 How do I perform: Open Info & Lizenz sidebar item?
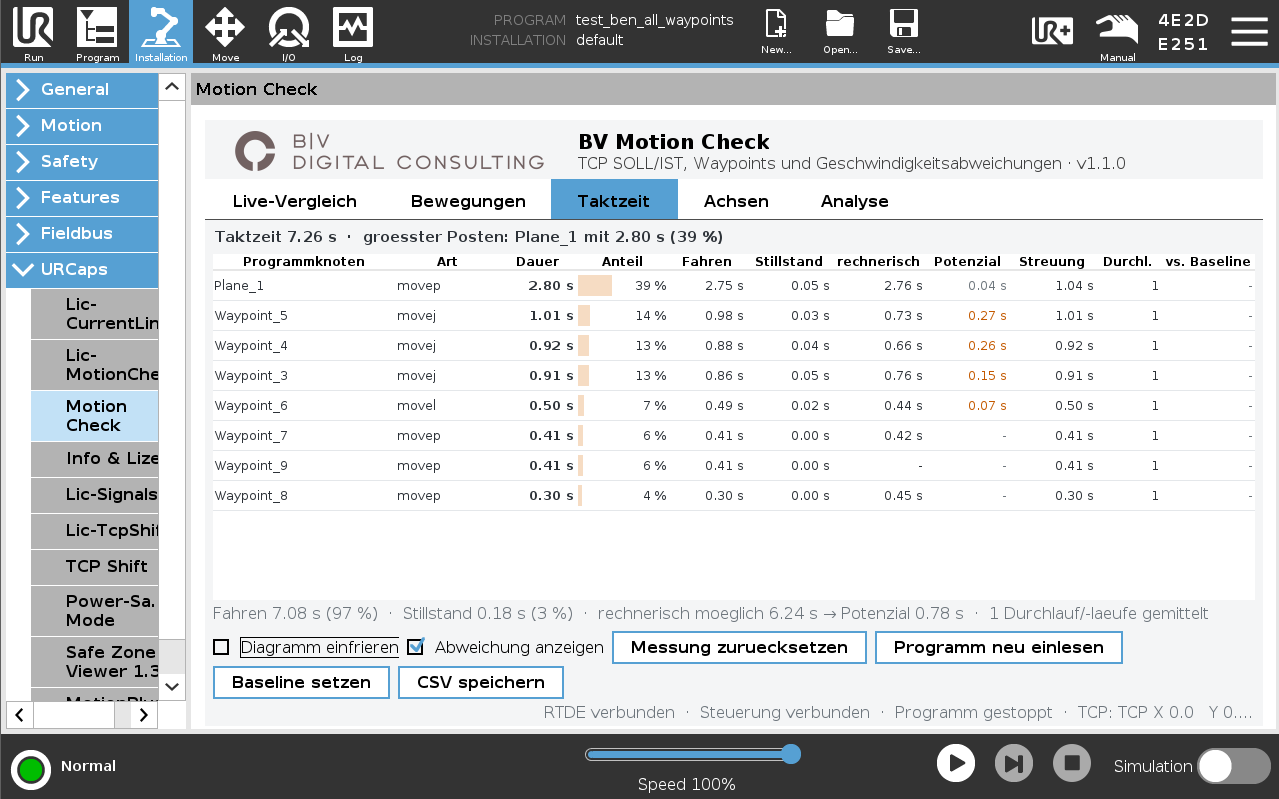[x=95, y=459]
